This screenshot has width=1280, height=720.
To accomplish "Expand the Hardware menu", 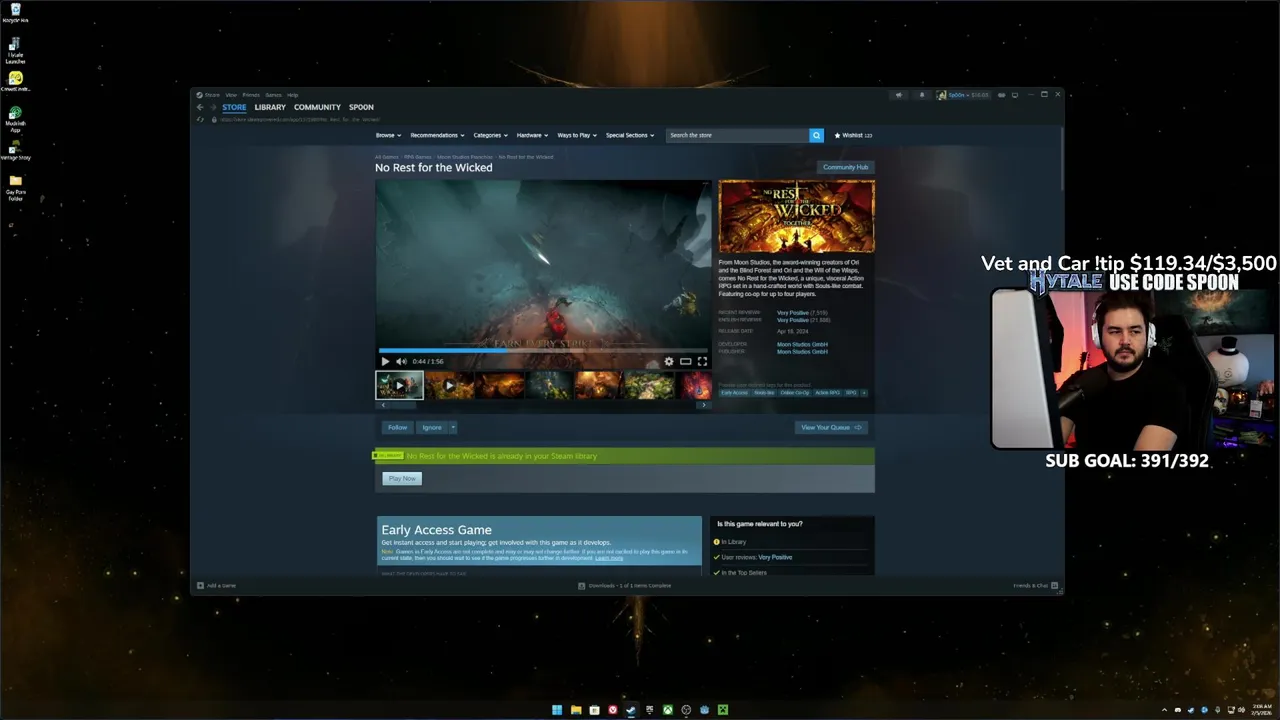I will 532,135.
